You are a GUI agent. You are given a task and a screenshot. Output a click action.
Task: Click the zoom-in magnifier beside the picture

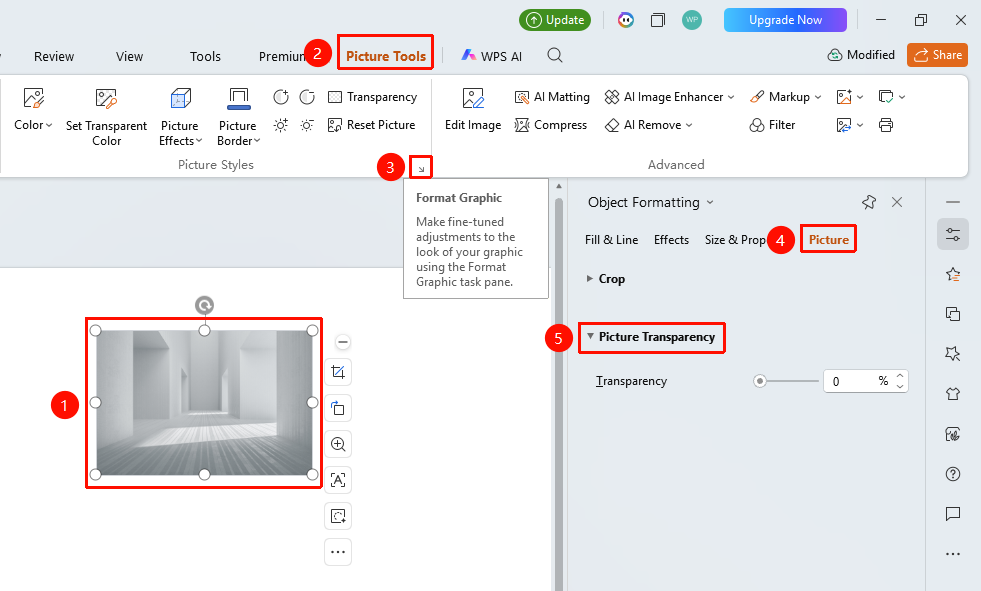[338, 444]
